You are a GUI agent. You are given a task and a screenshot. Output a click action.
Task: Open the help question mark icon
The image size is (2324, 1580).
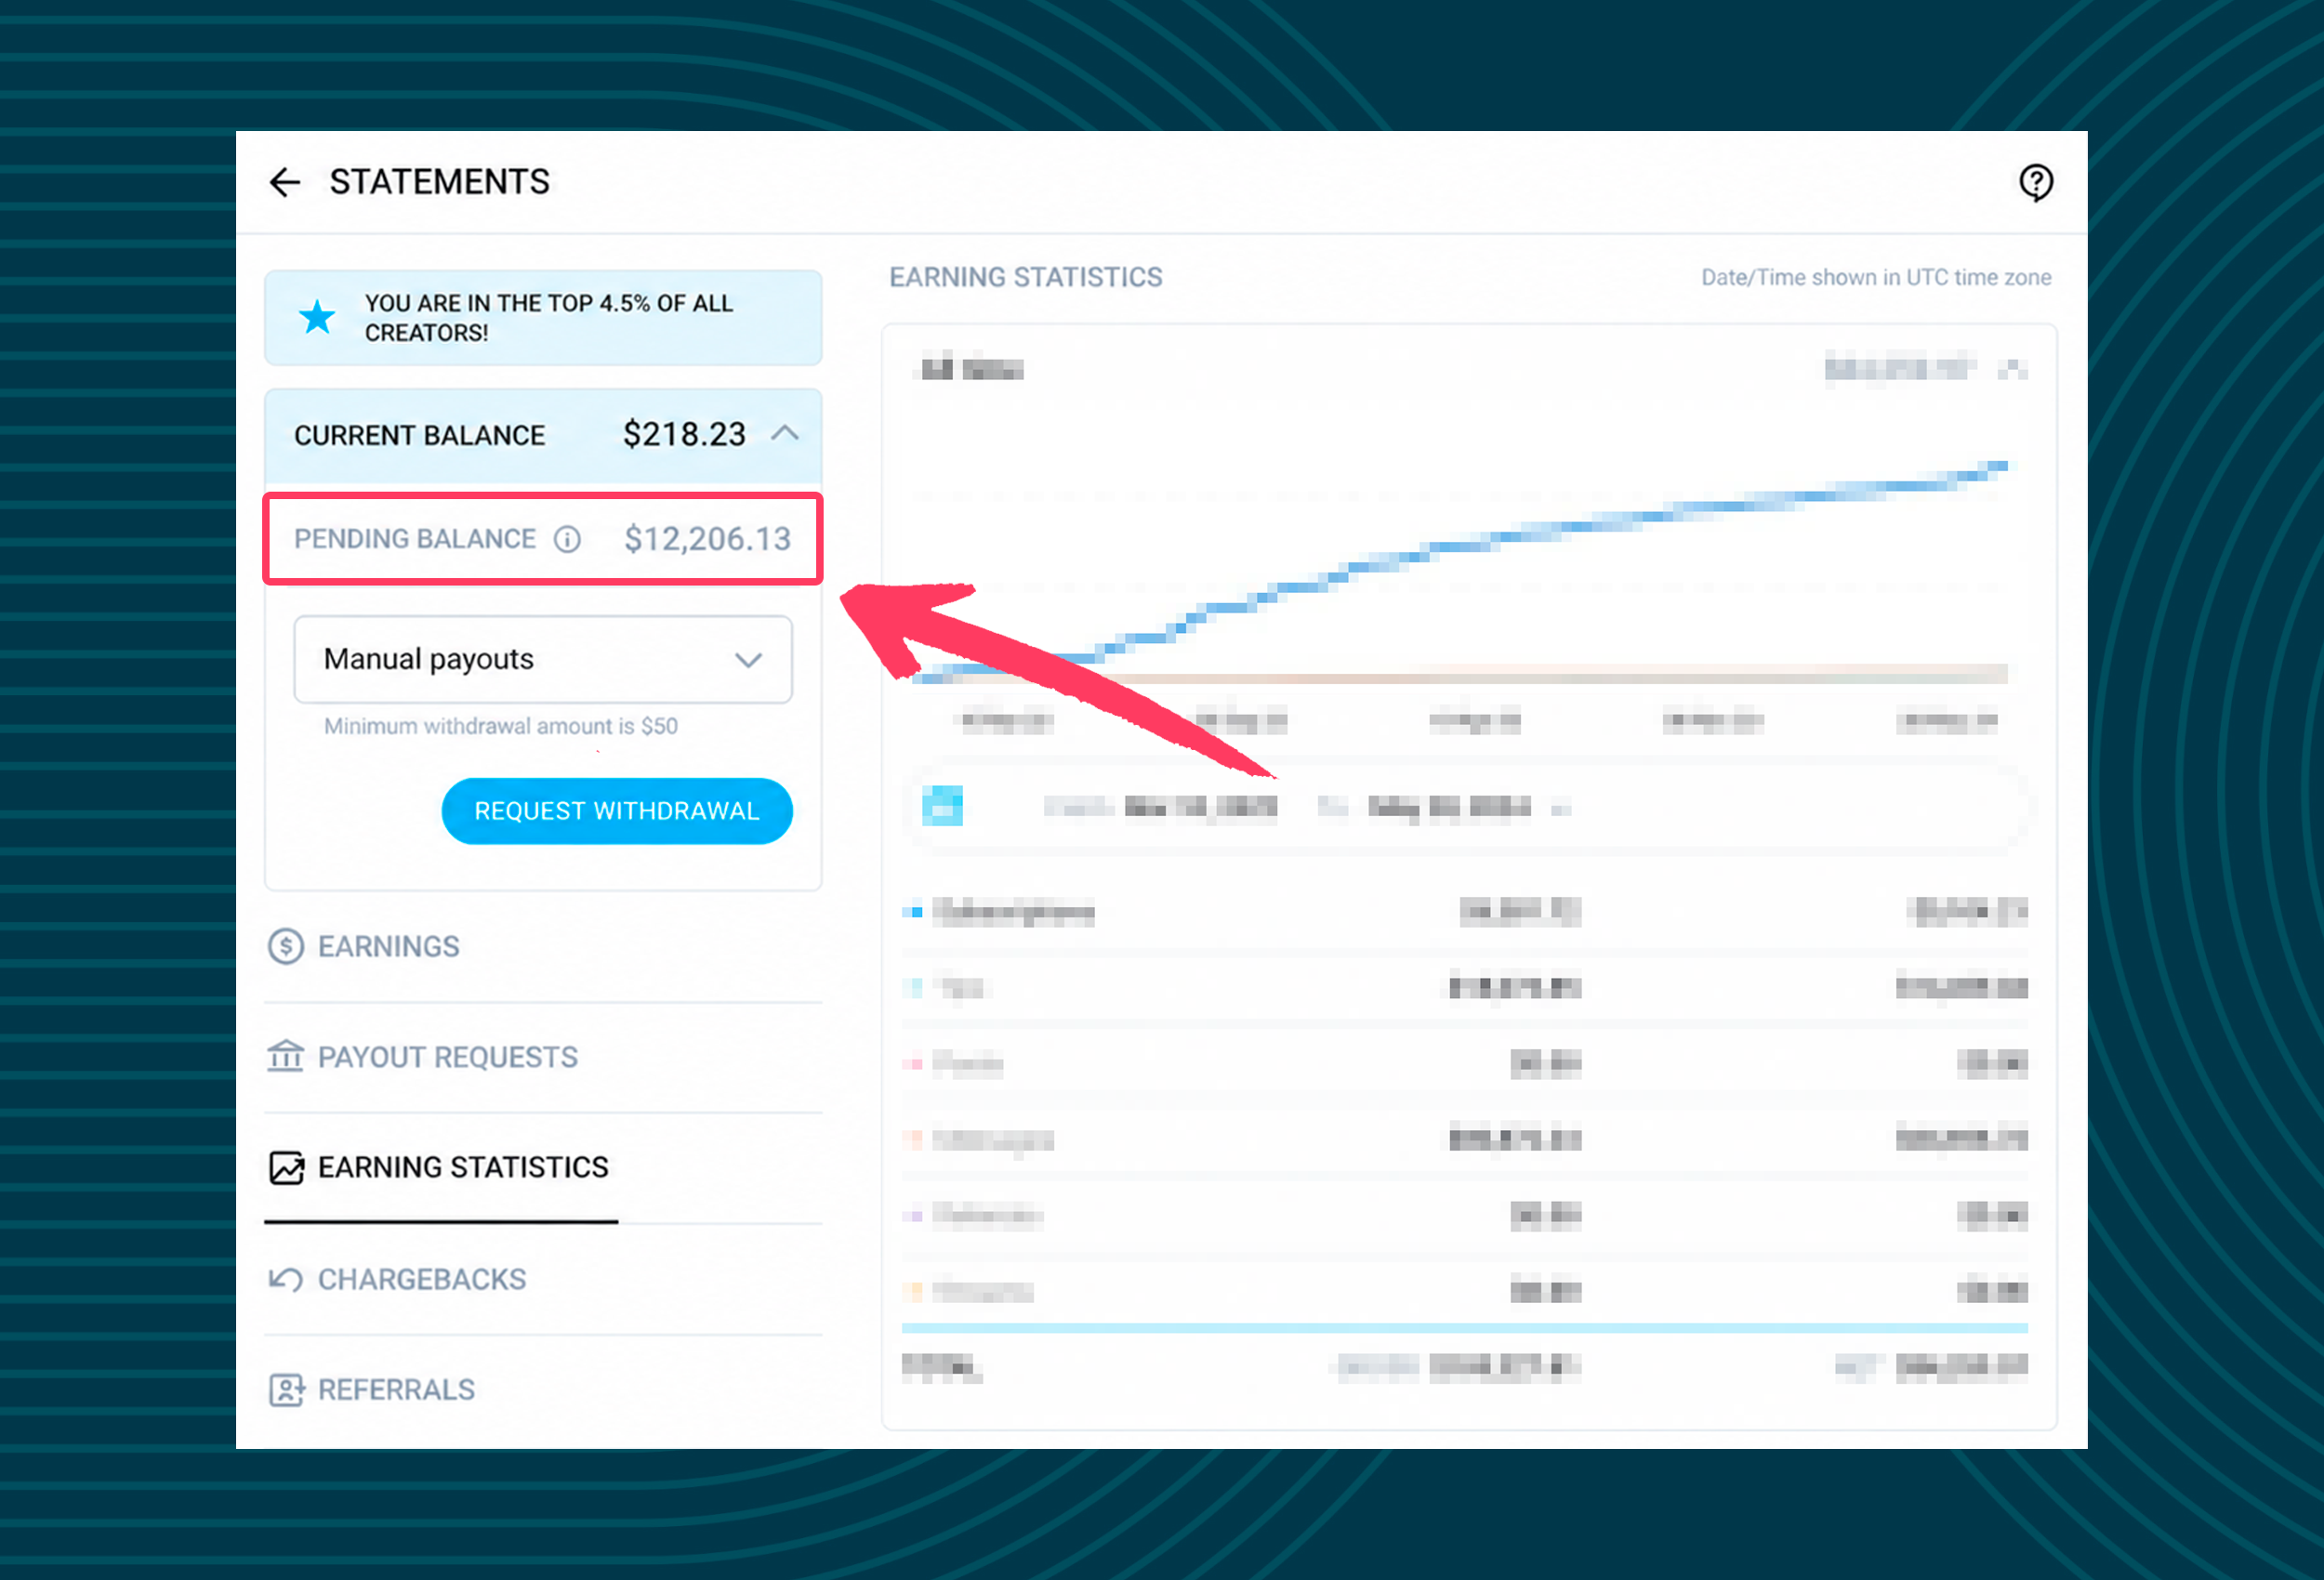tap(2035, 183)
